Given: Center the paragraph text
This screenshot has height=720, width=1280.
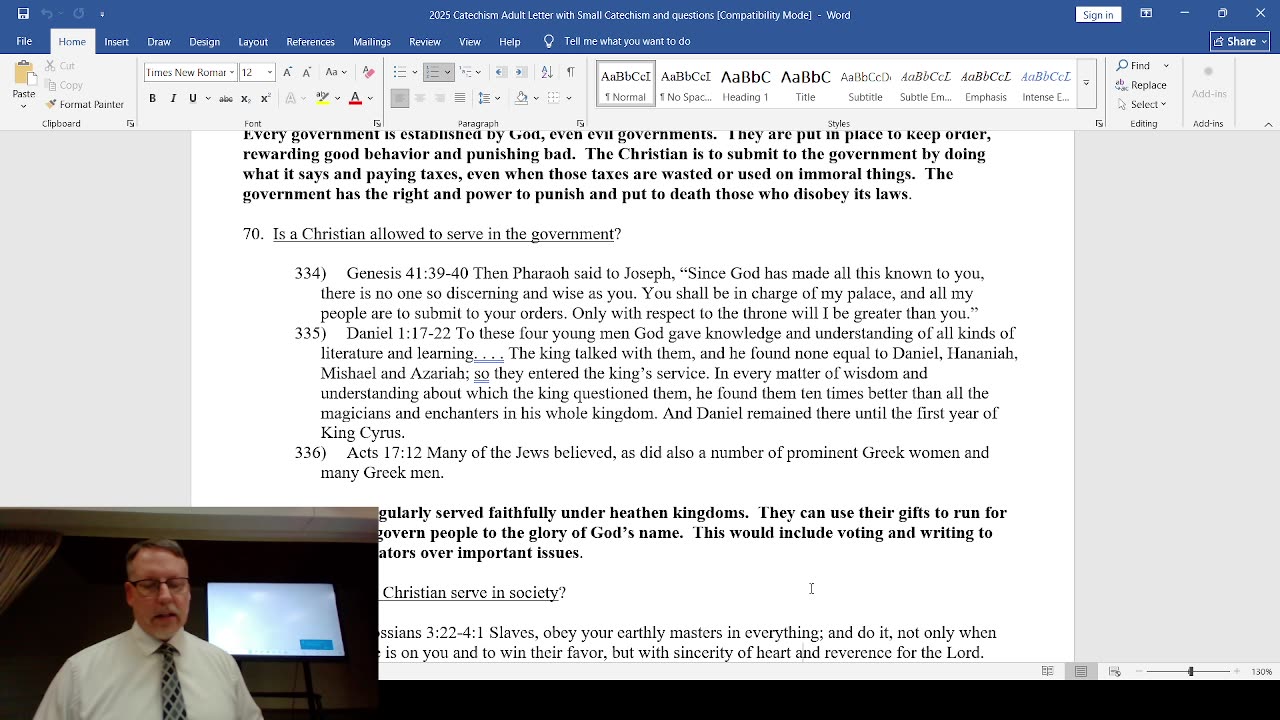Looking at the screenshot, I should (x=419, y=98).
